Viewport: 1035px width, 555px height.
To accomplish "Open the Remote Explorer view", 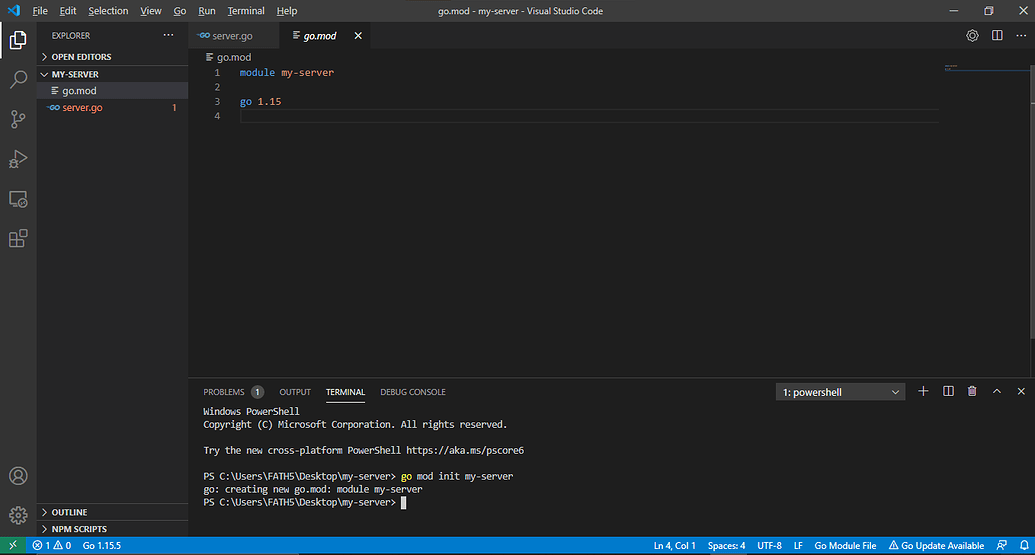I will point(18,199).
